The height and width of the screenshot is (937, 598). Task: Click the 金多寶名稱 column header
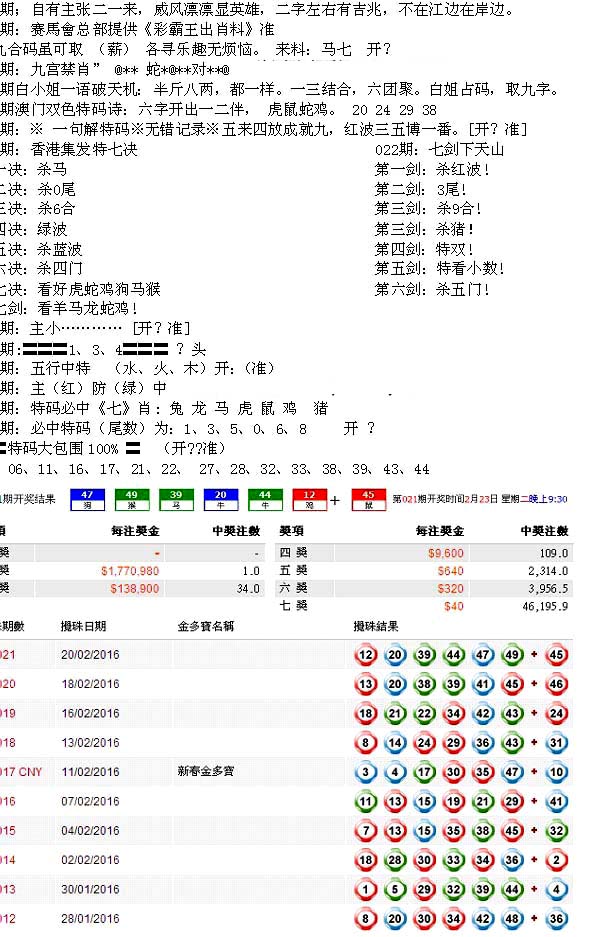[x=206, y=626]
